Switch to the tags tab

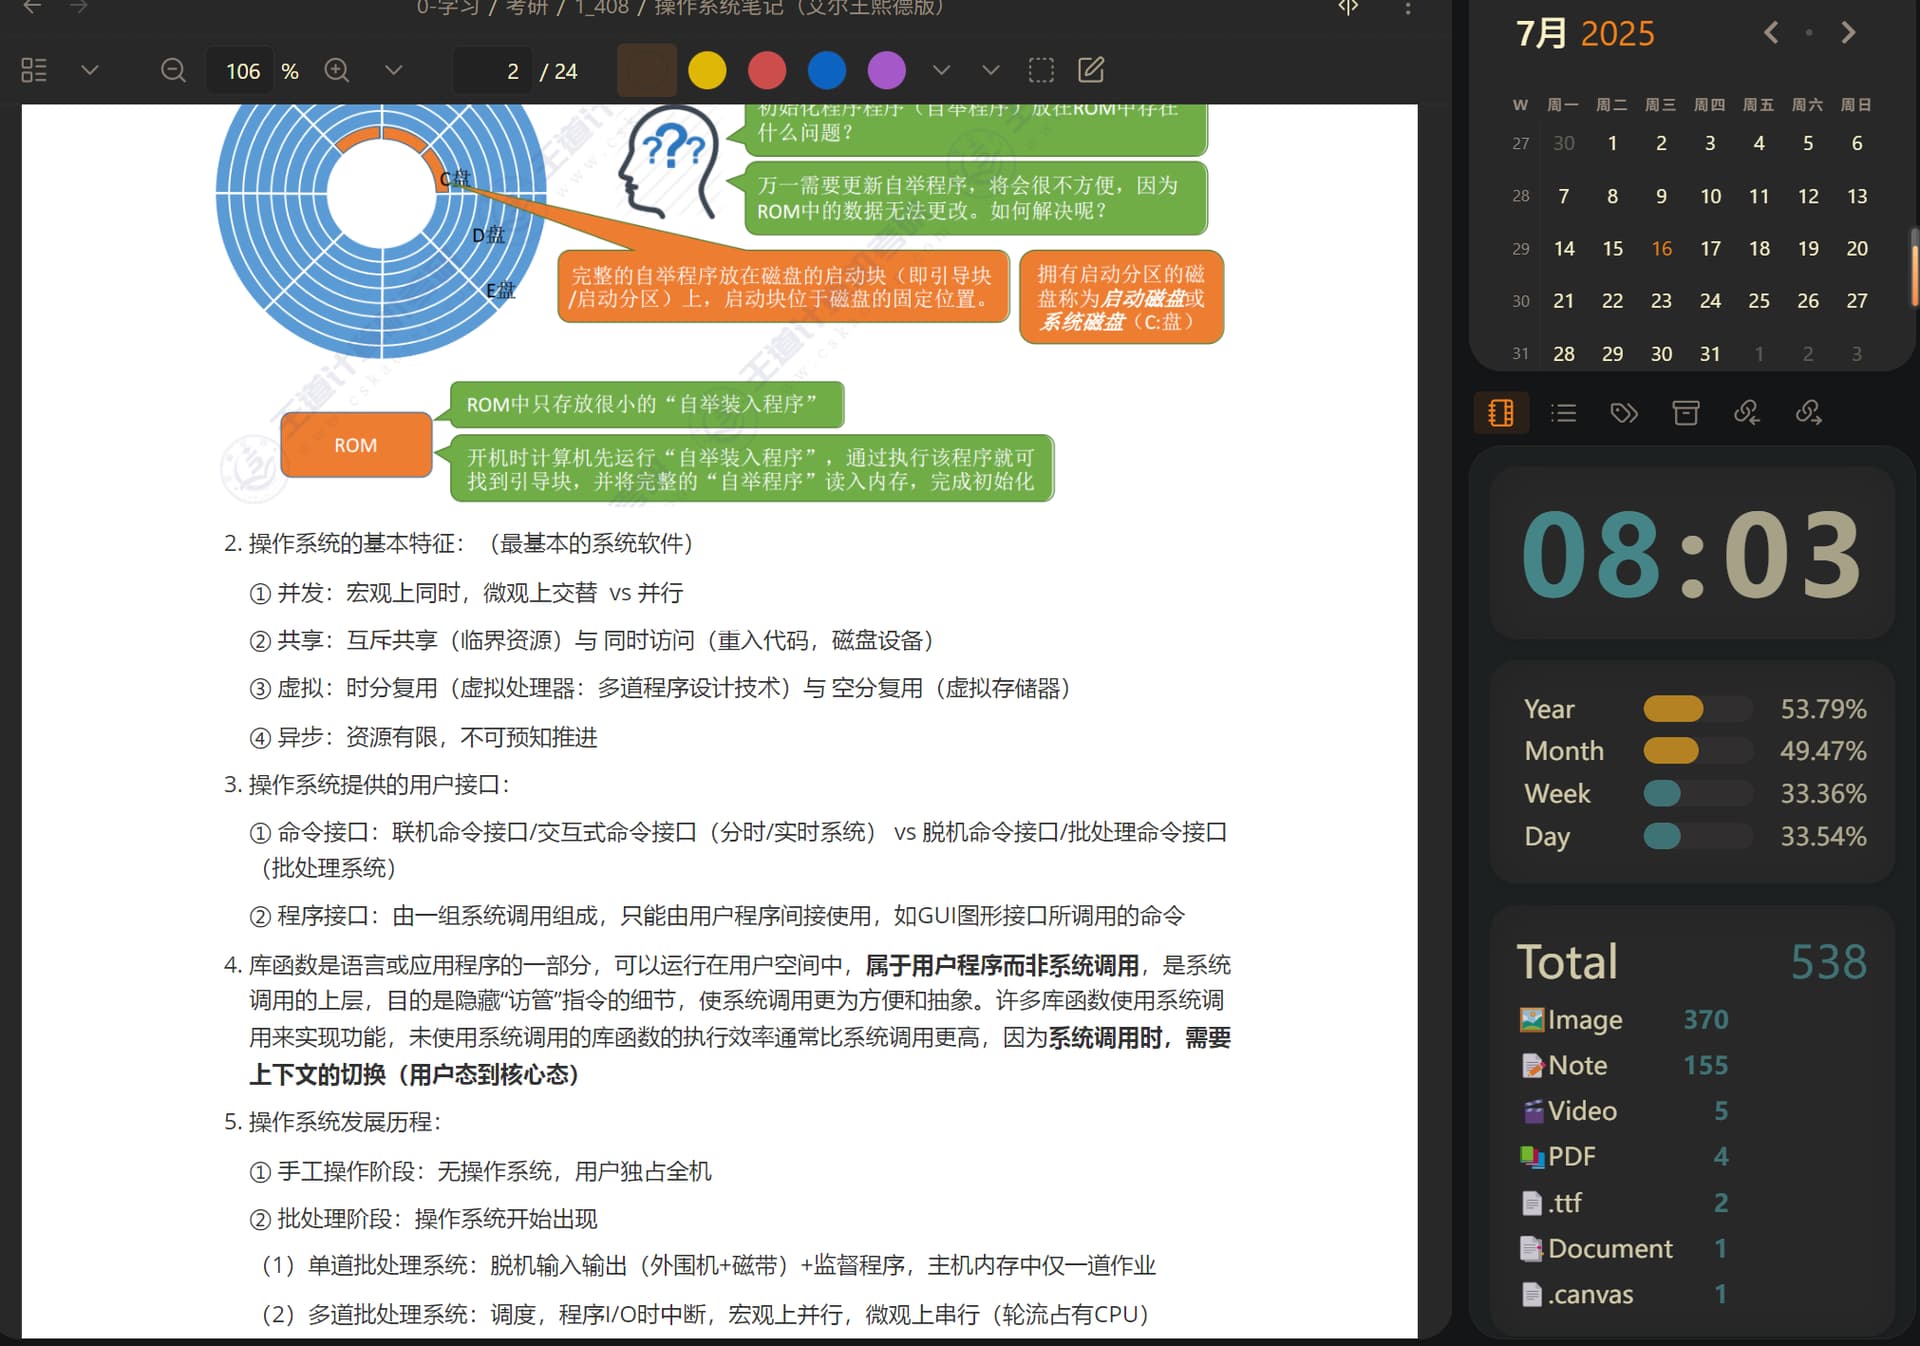pos(1624,412)
